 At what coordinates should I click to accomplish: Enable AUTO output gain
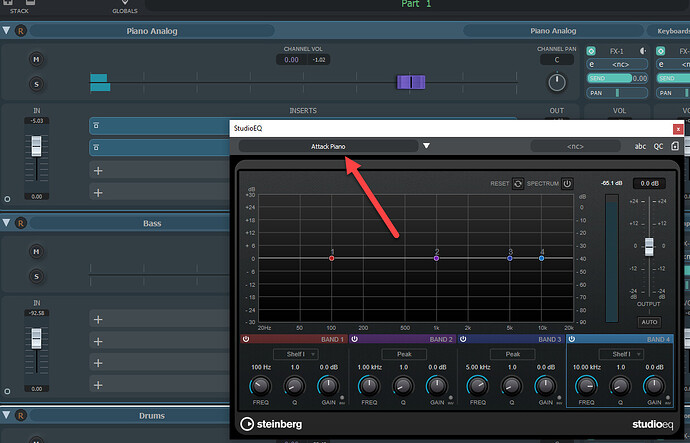tap(649, 322)
